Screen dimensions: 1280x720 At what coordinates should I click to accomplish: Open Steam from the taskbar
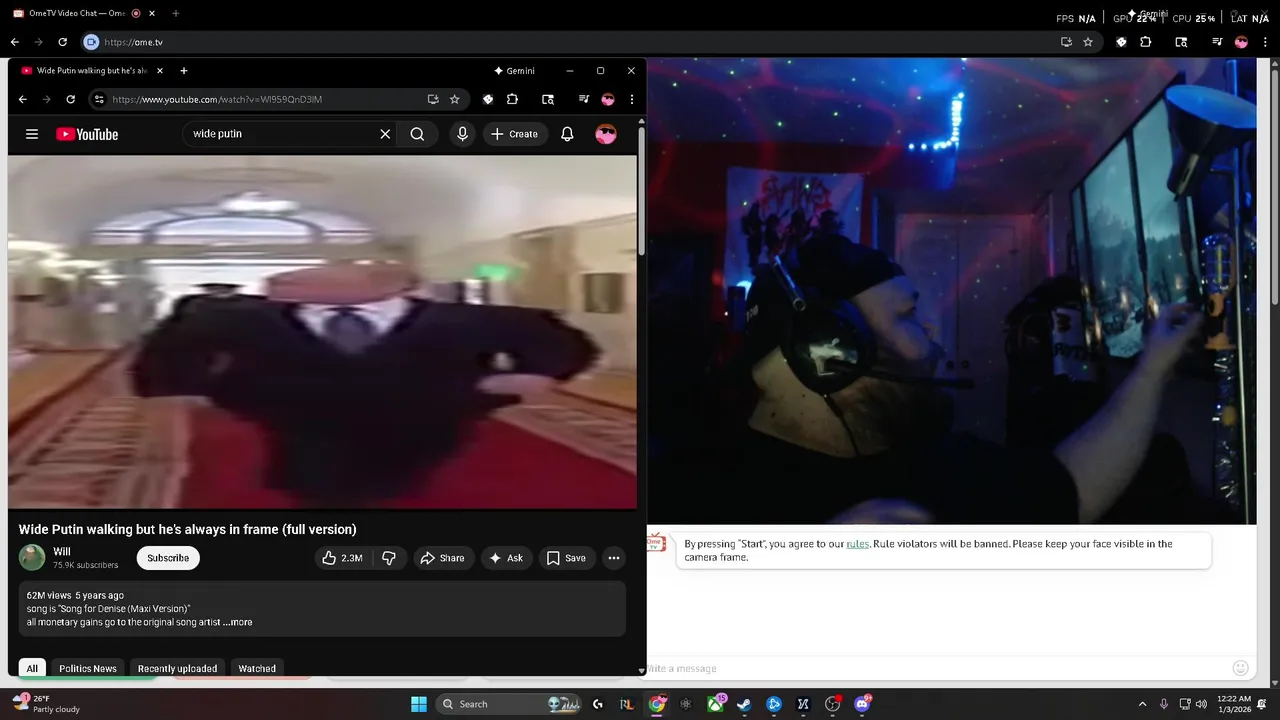tap(744, 704)
